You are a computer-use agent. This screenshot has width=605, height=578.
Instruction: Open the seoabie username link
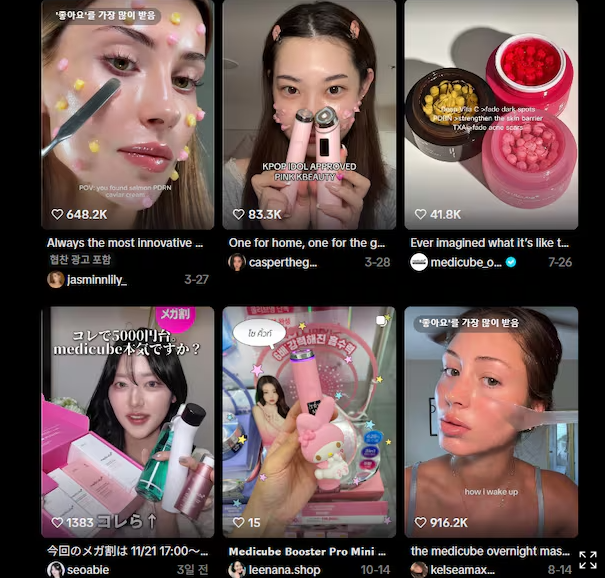(88, 570)
